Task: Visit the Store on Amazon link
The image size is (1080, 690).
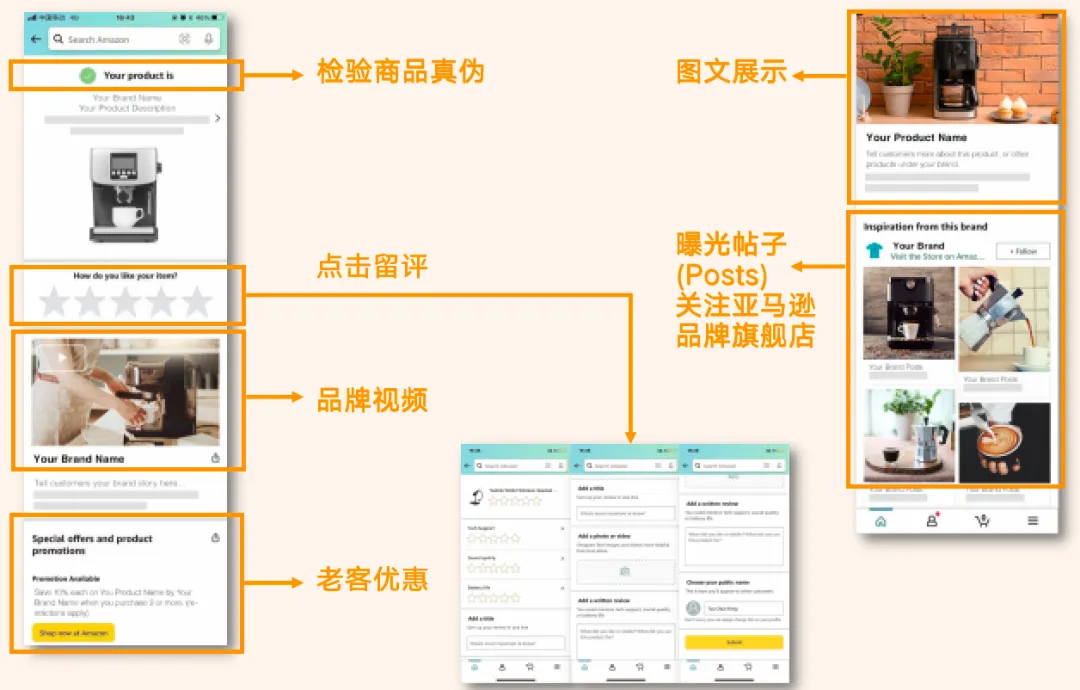Action: point(937,257)
